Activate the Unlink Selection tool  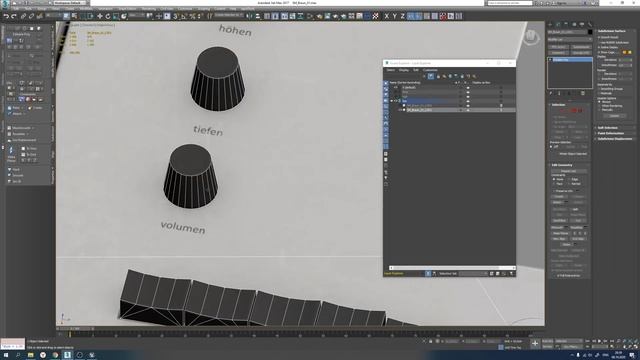tap(31, 16)
